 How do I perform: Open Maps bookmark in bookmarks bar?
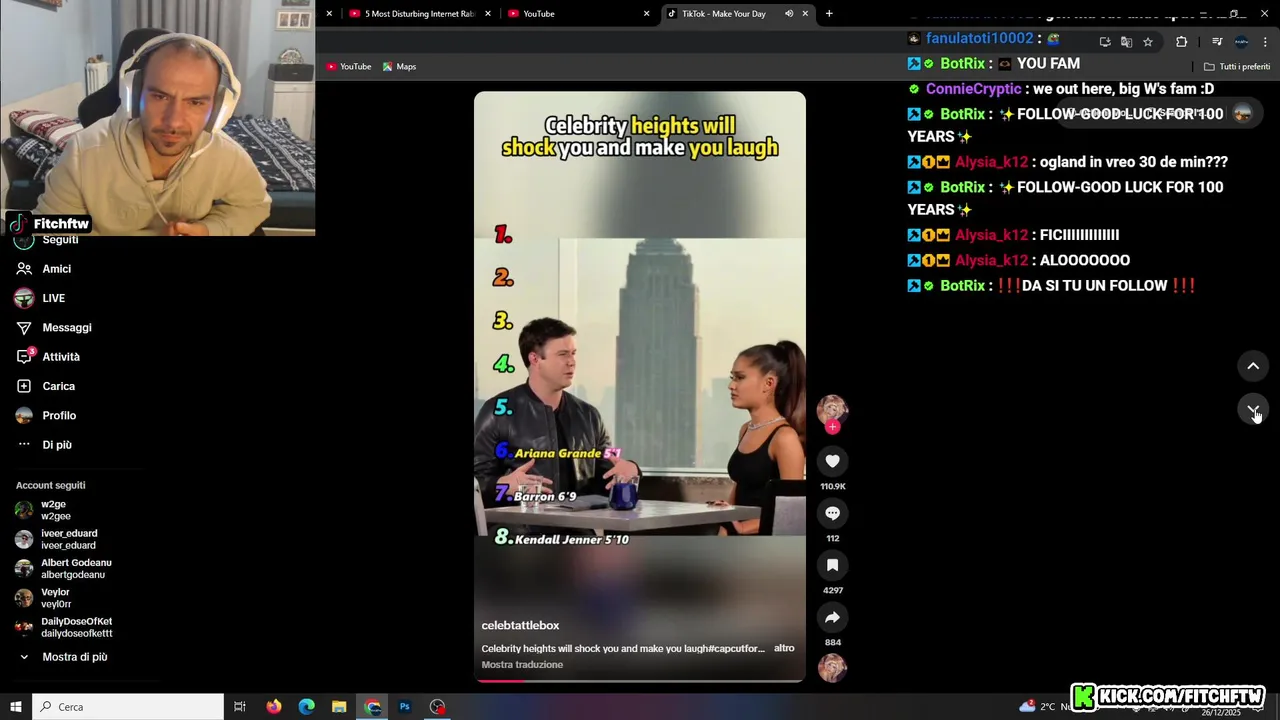tap(399, 67)
